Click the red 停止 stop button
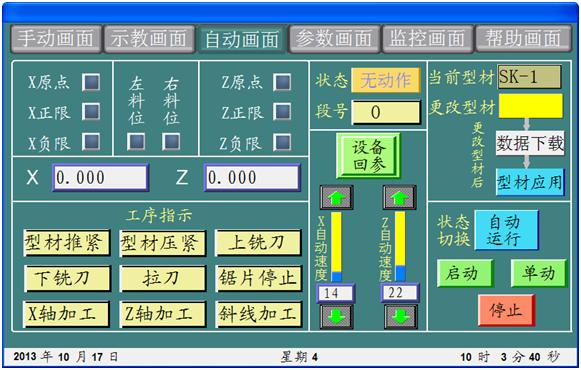 pyautogui.click(x=506, y=310)
